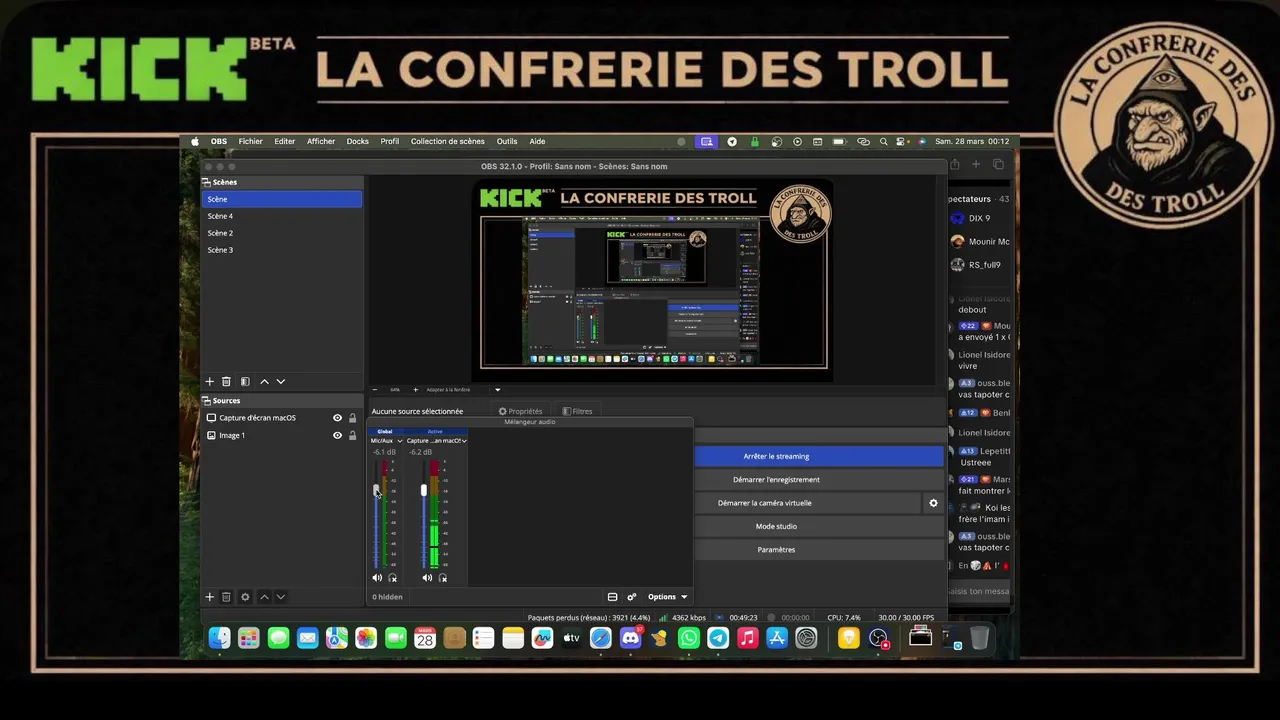Open the Docks menu
The image size is (1280, 720).
click(x=358, y=142)
